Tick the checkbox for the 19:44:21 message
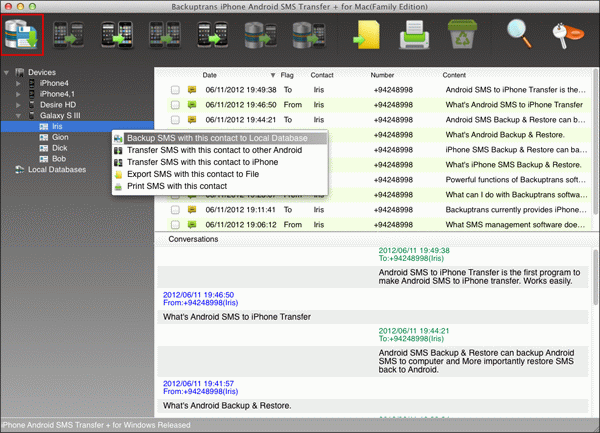Image resolution: width=600 pixels, height=433 pixels. 175,120
